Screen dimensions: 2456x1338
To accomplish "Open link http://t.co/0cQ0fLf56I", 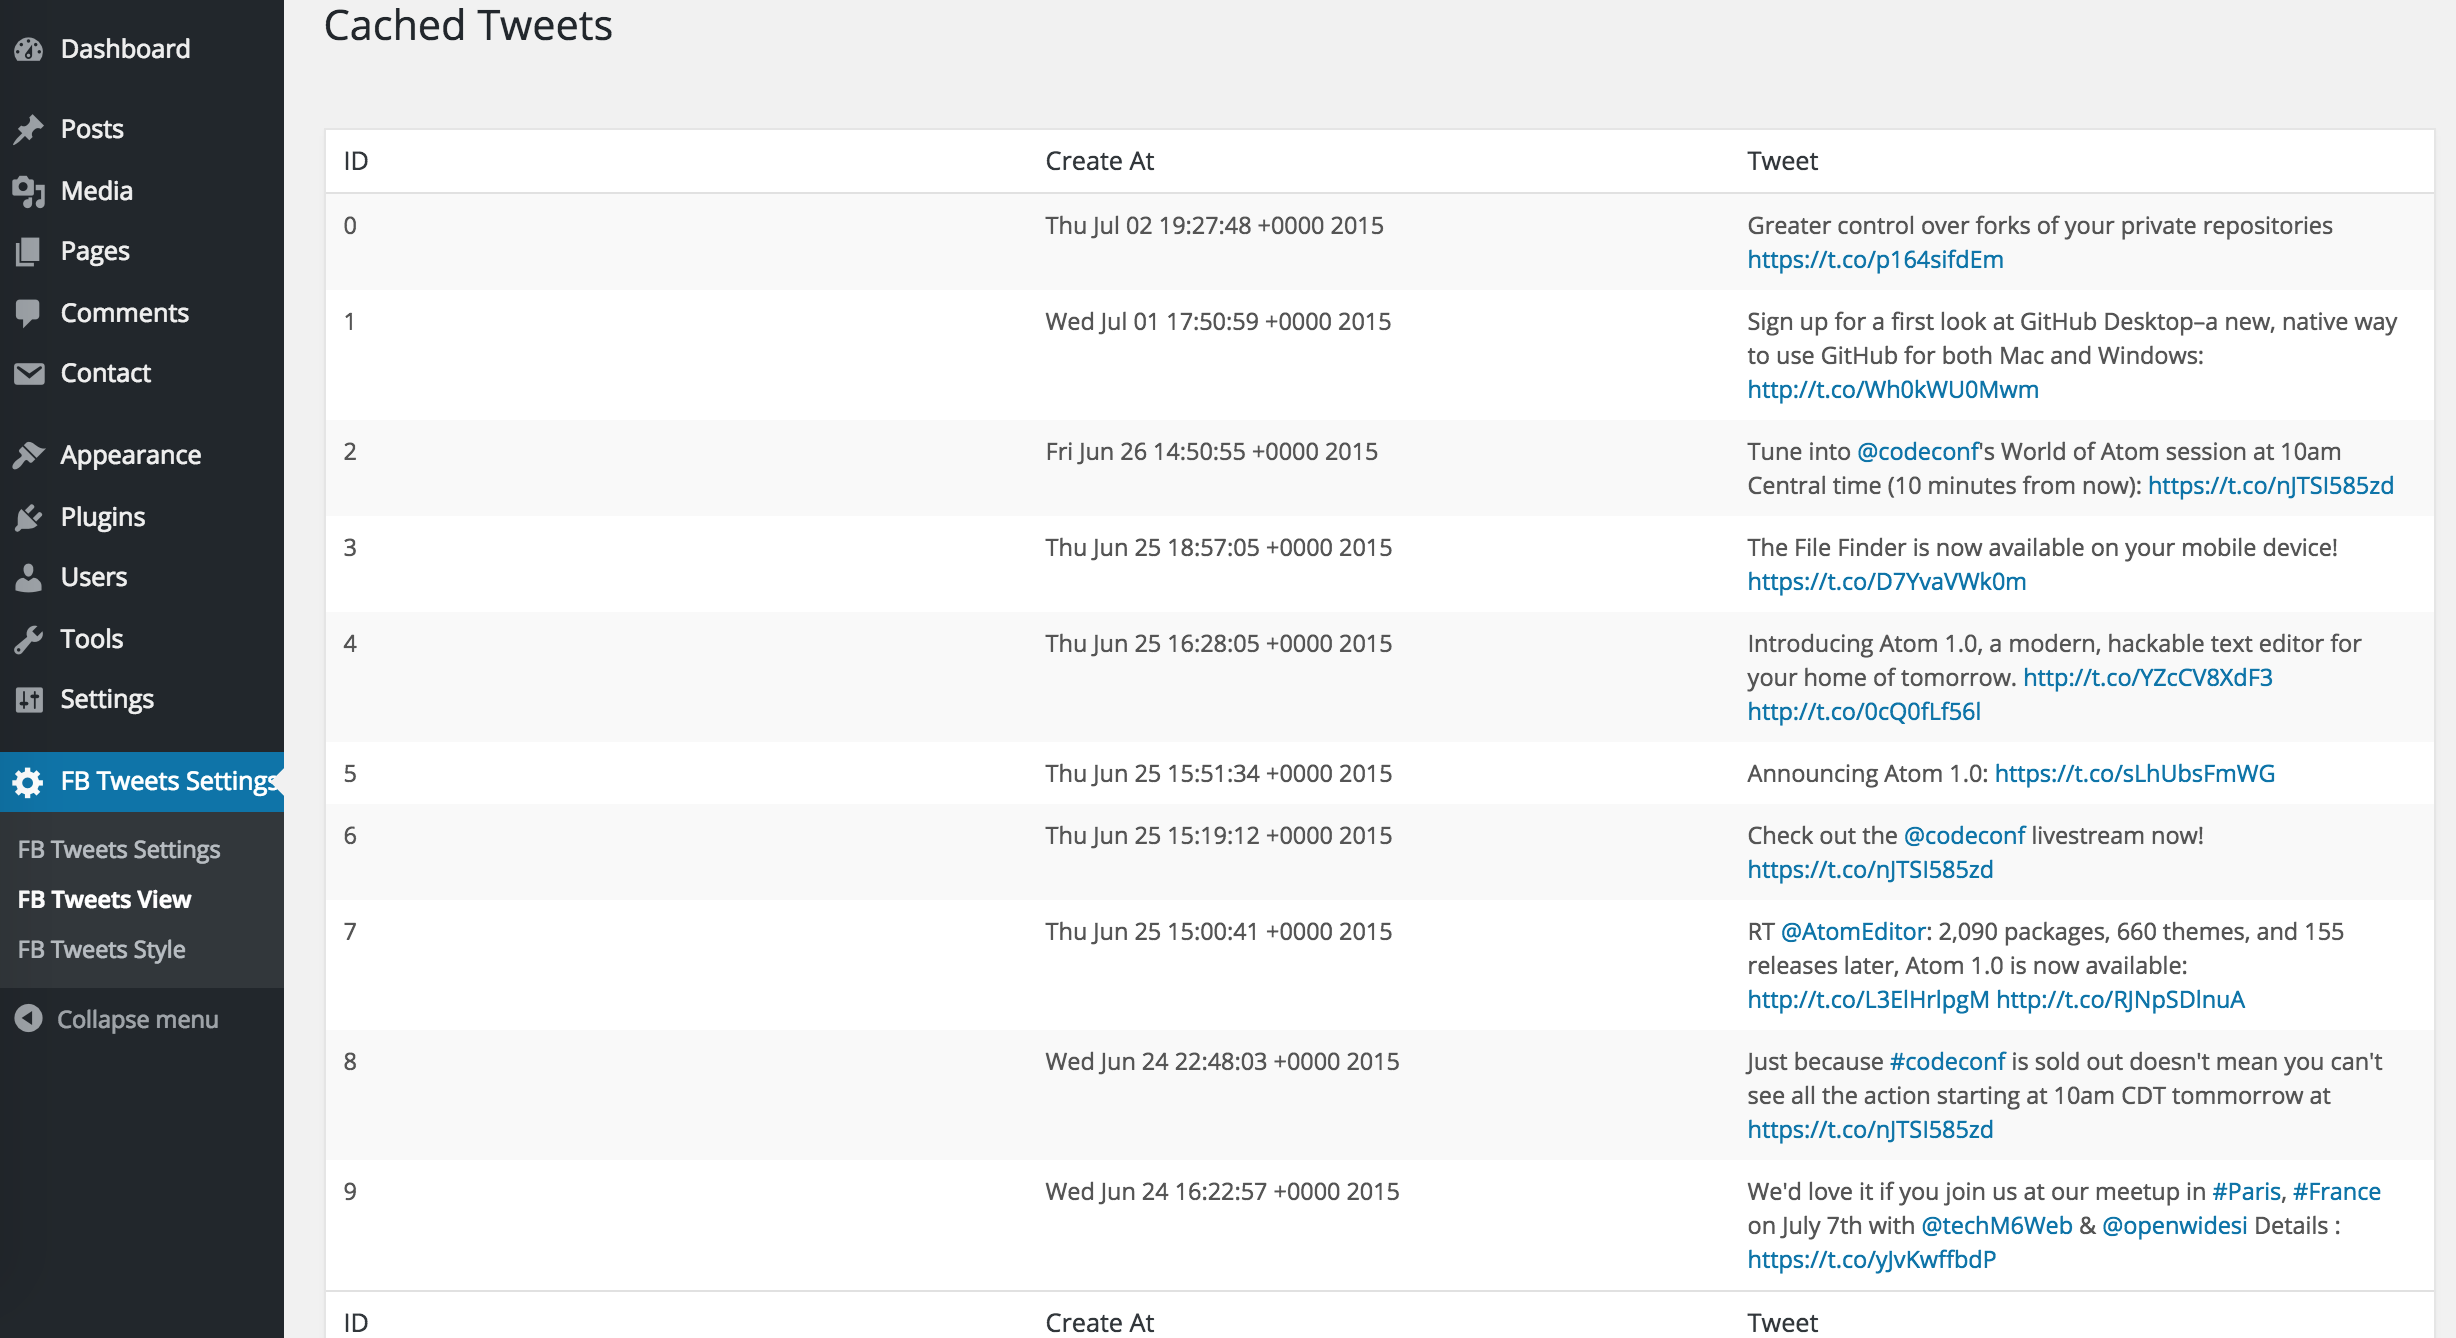I will [x=1864, y=712].
